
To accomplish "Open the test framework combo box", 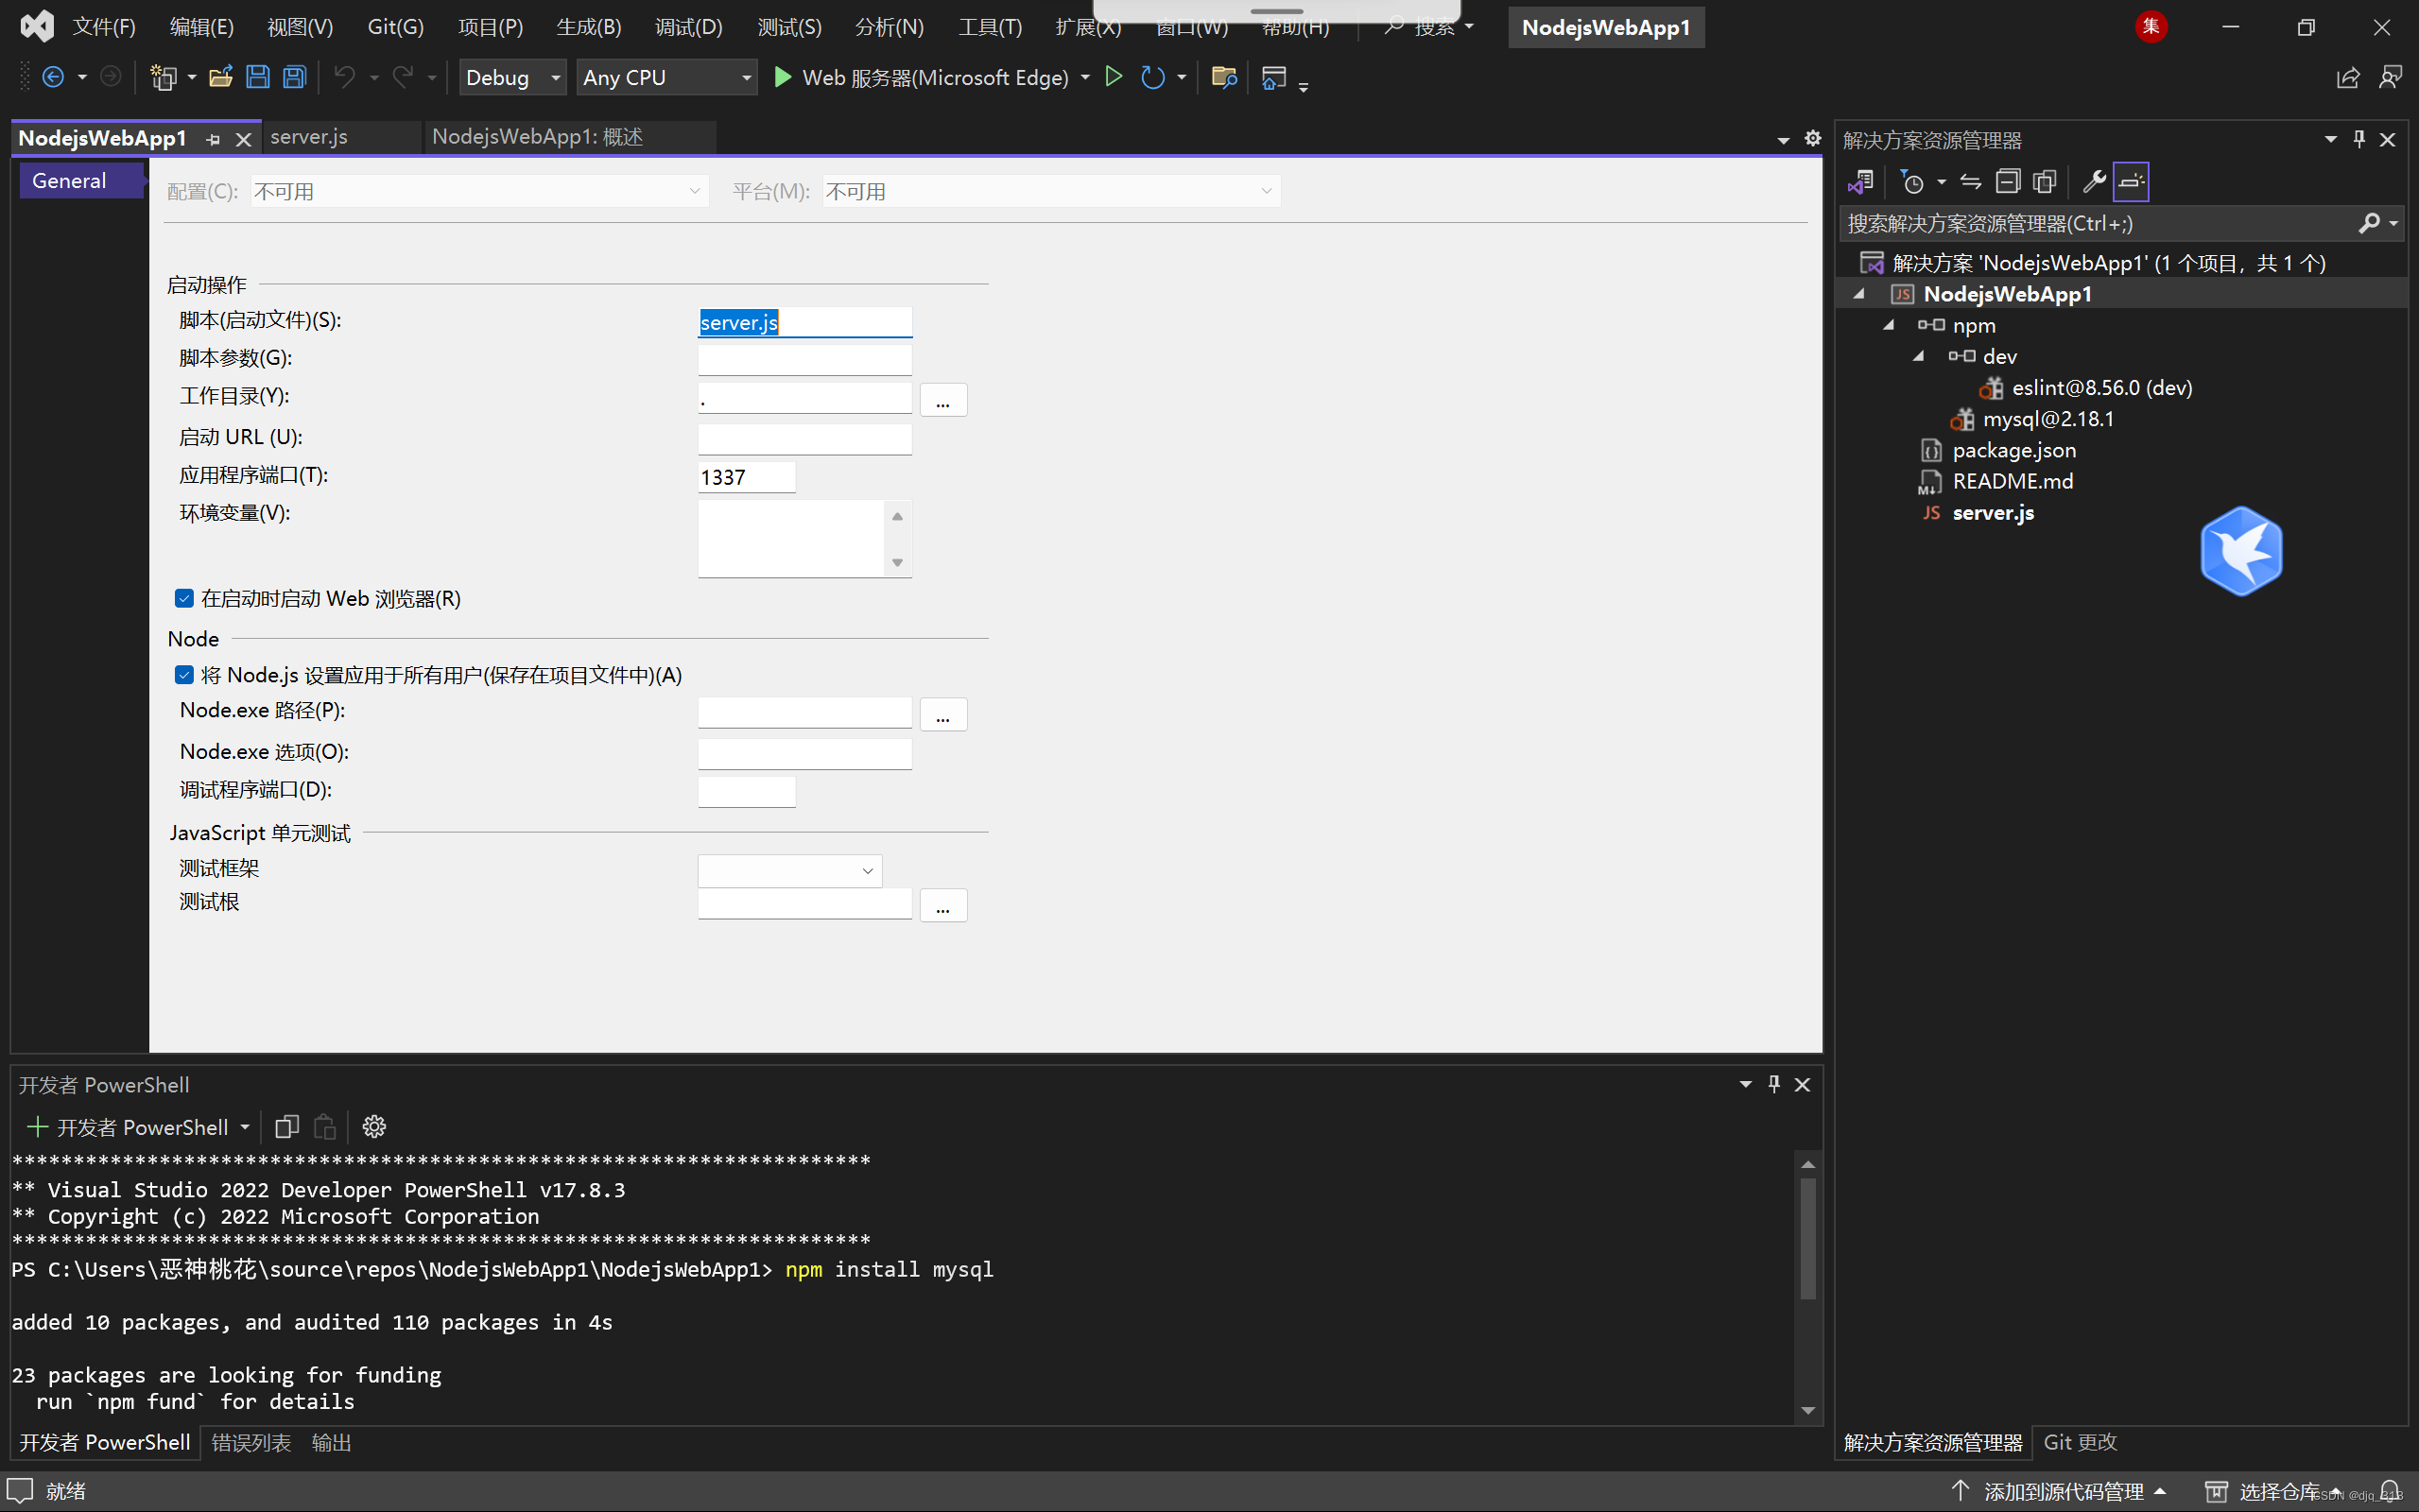I will (x=789, y=870).
